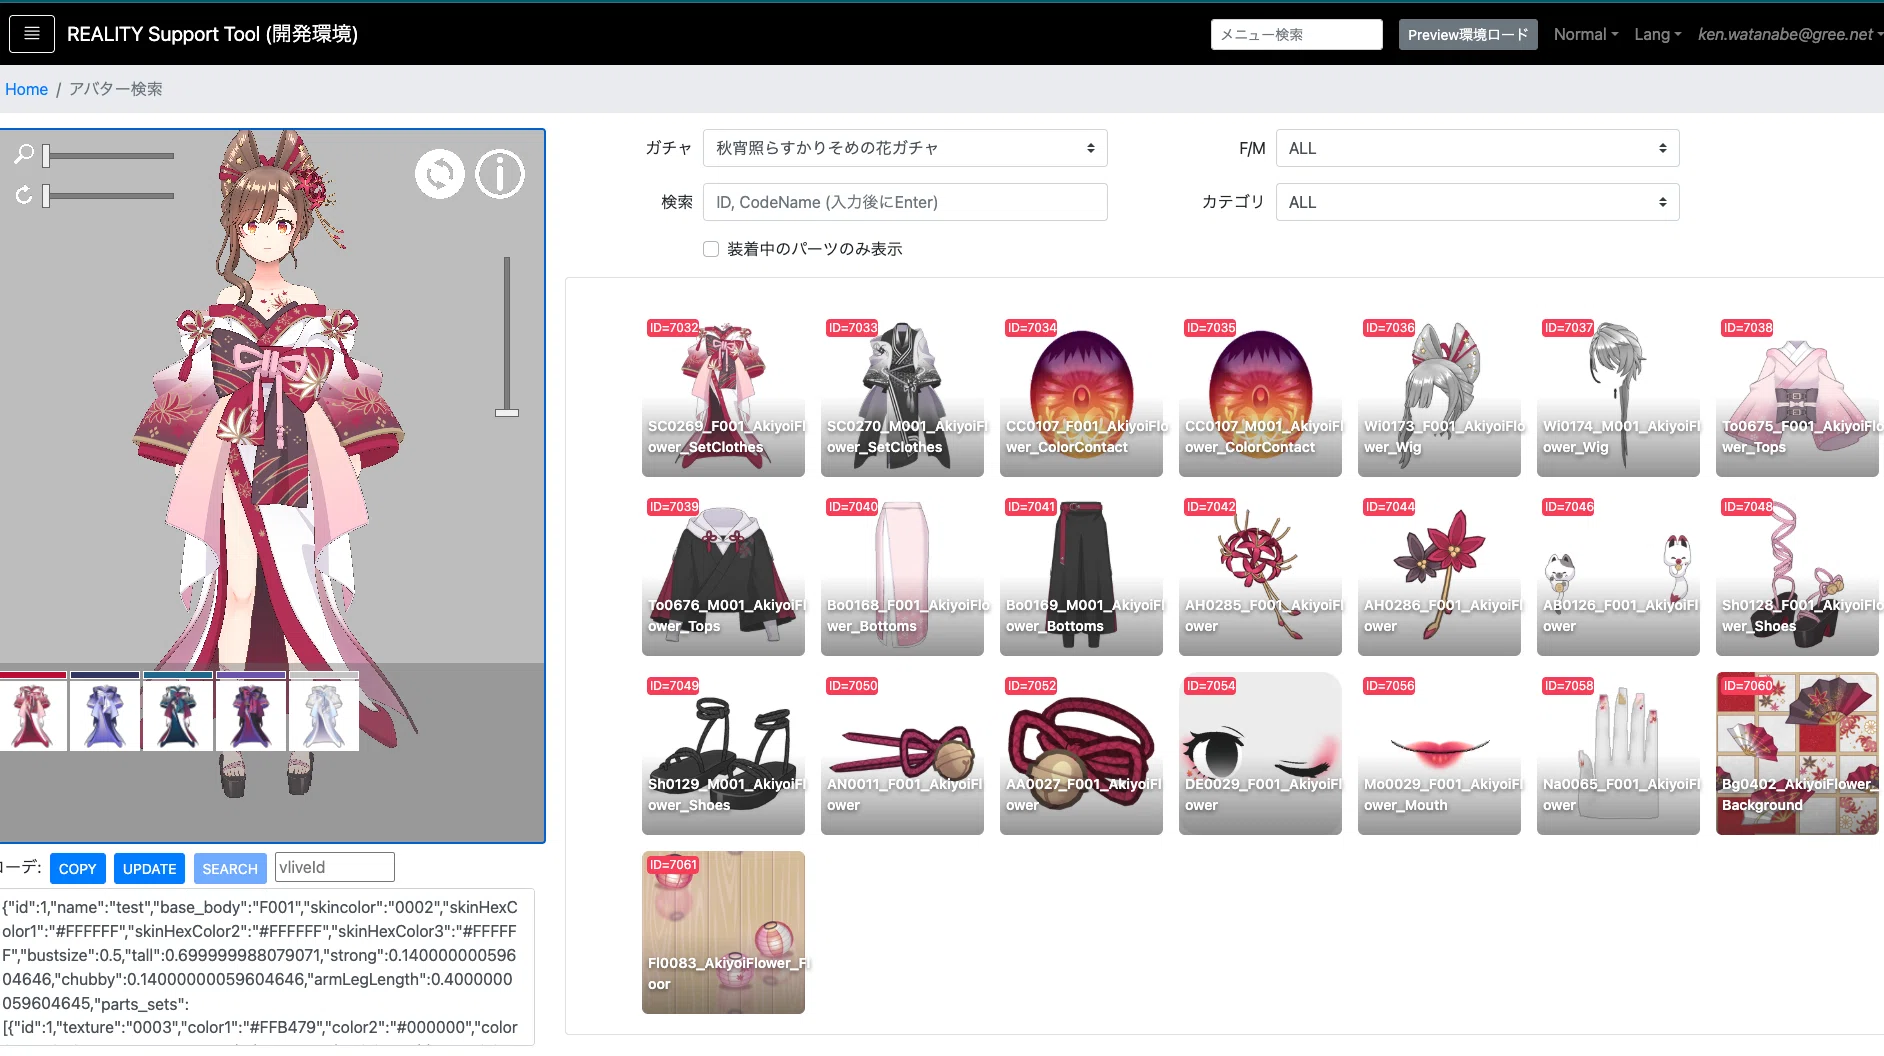Select item ID=7037 Wi0174 Wig
Viewport: 1884px width, 1056px height.
[1618, 397]
